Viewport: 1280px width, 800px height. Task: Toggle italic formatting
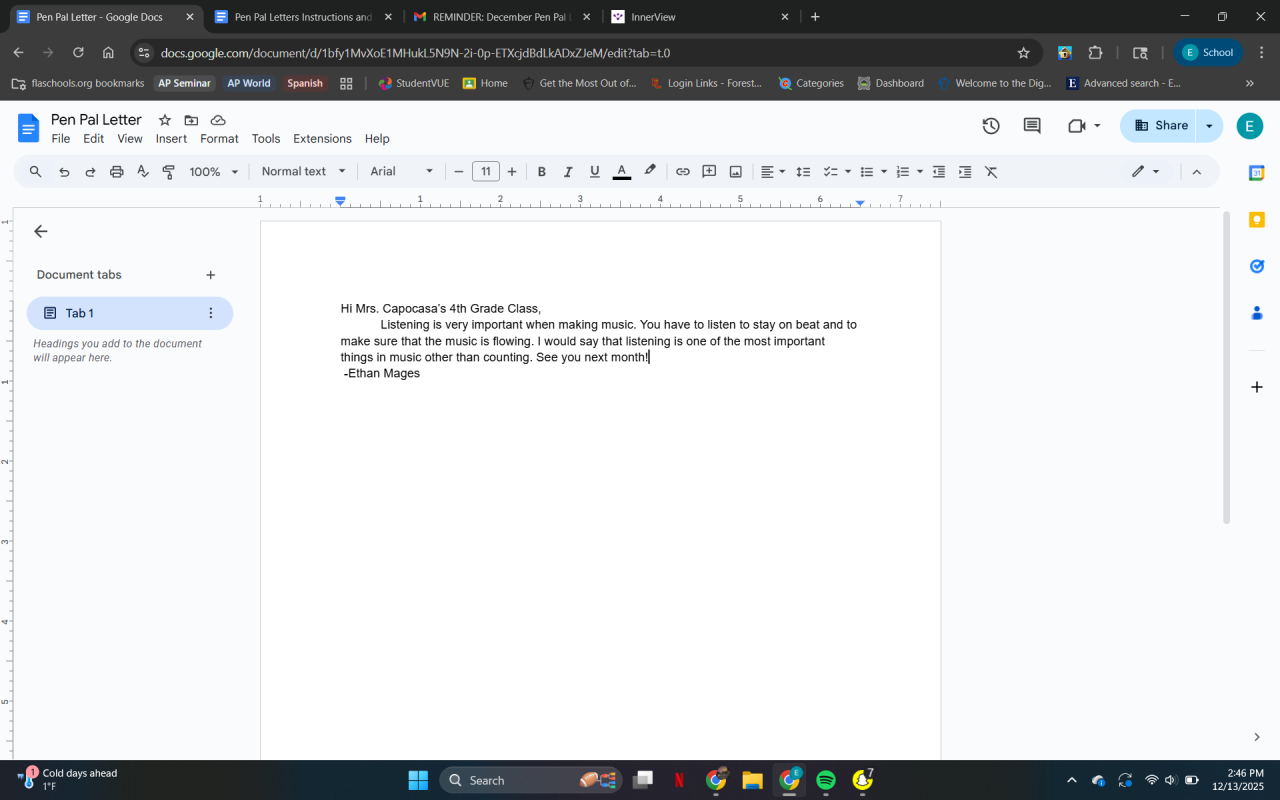point(568,172)
